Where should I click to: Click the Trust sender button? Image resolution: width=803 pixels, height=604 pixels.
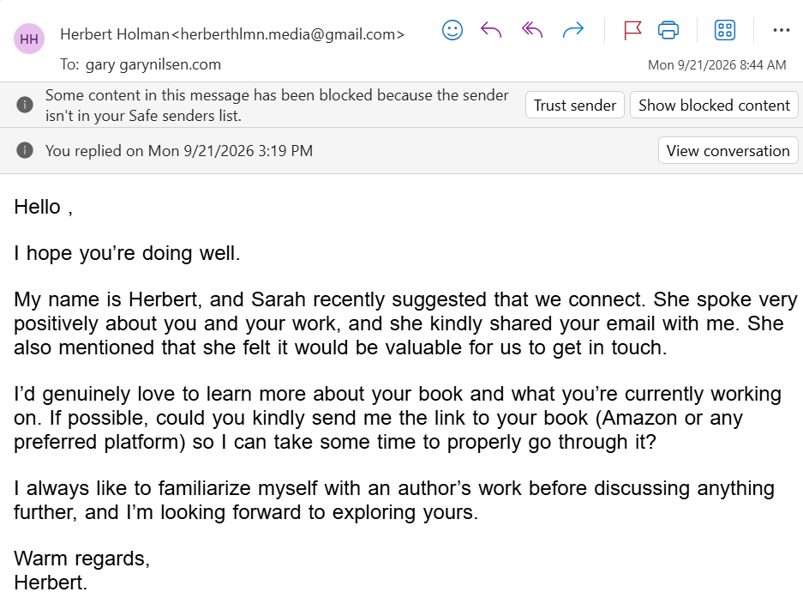(575, 105)
